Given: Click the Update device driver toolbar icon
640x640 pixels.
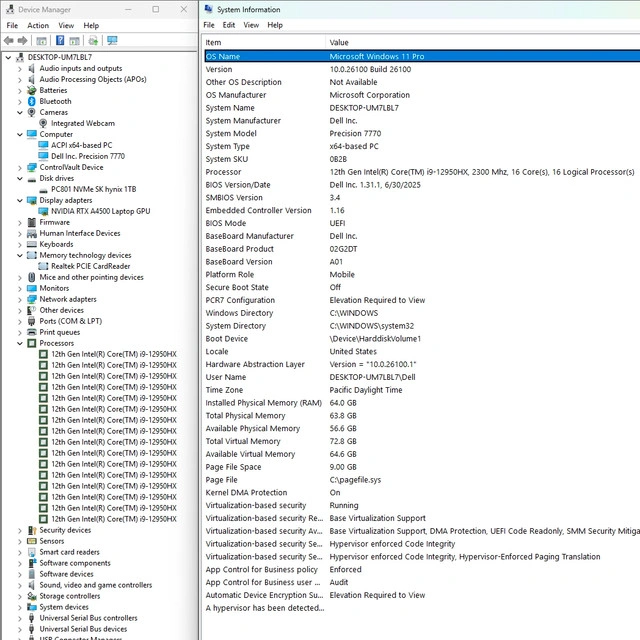Looking at the screenshot, I should [93, 41].
